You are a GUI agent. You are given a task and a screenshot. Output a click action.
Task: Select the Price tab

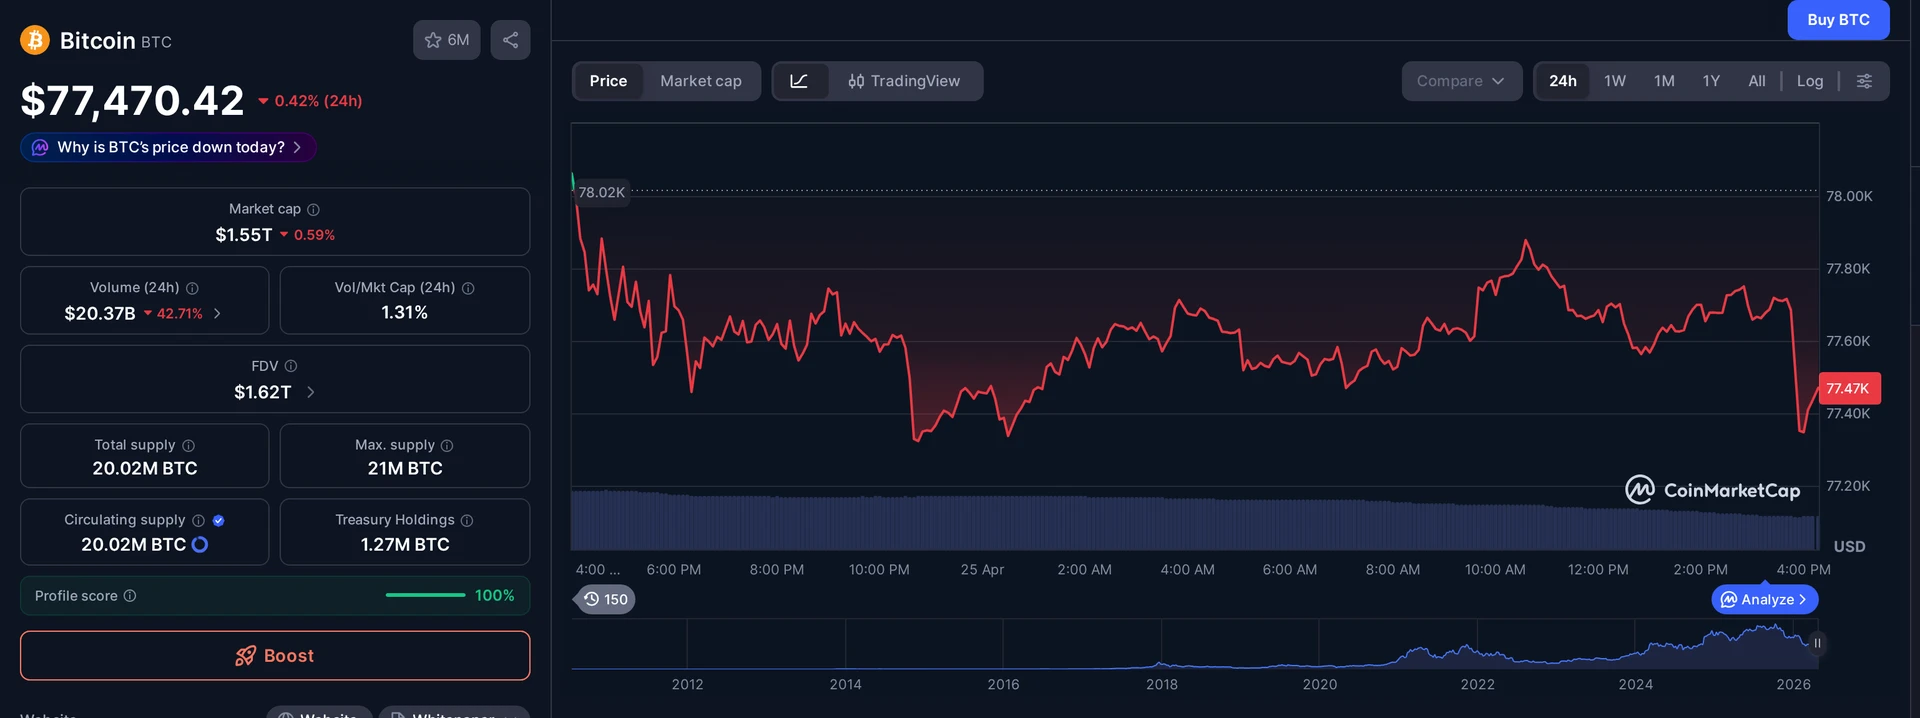tap(608, 81)
